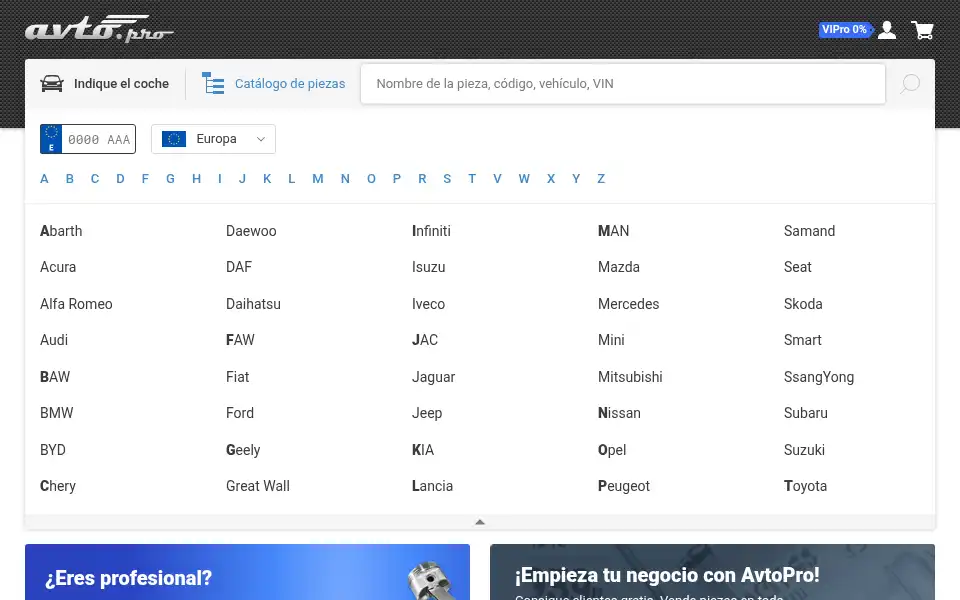Select the SsangYong brand
The height and width of the screenshot is (600, 960).
point(819,377)
